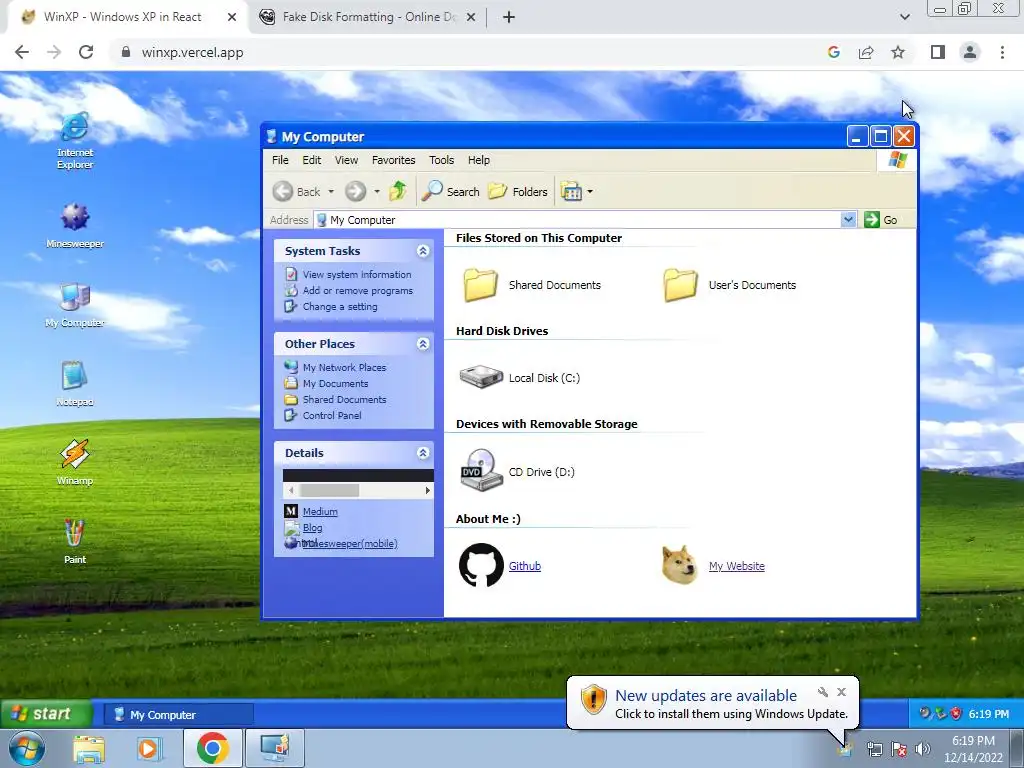Collapse the System Tasks panel
The image size is (1024, 768).
coord(423,251)
